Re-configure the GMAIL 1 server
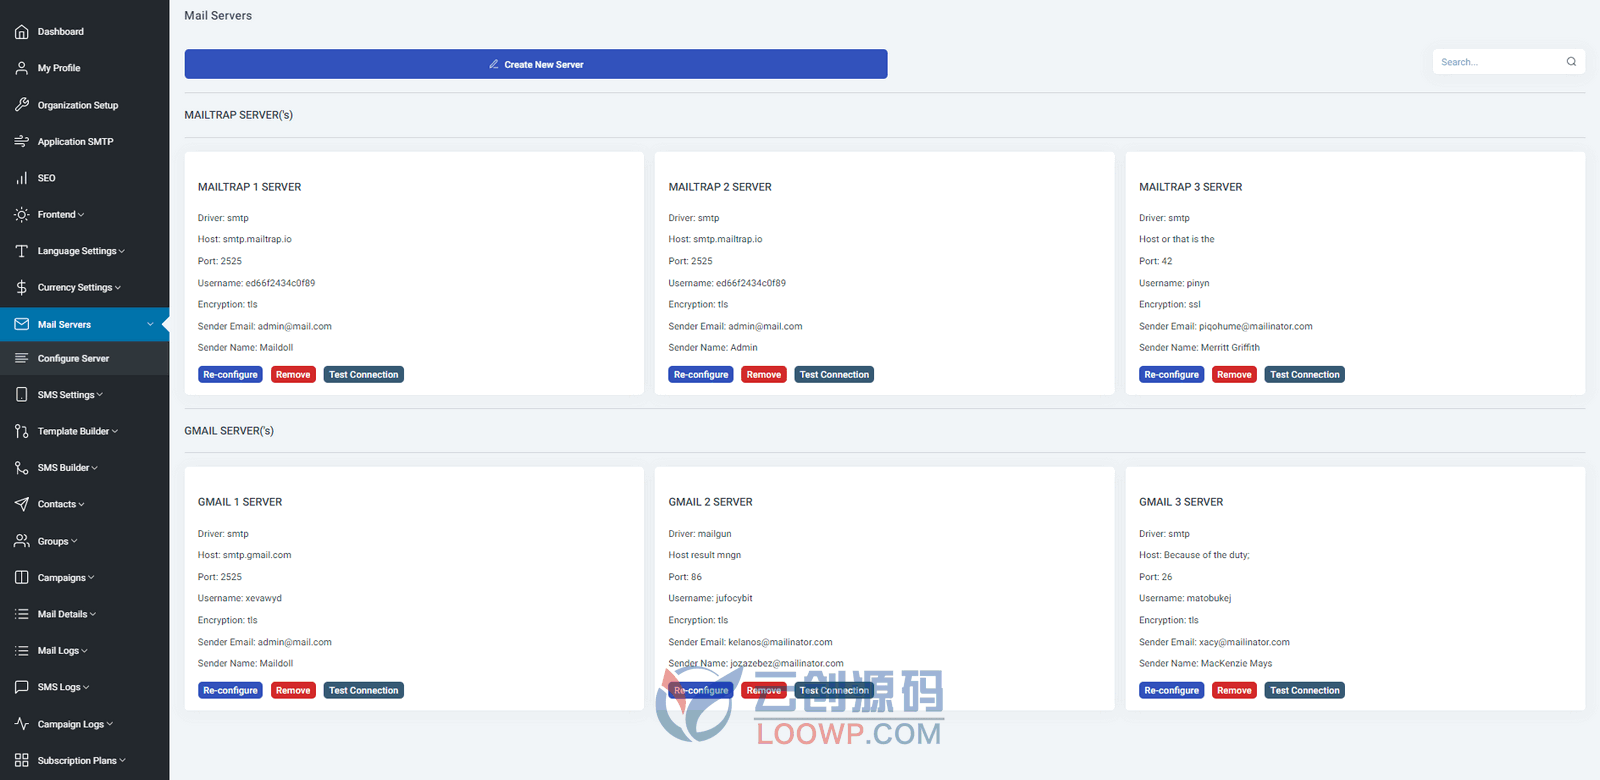 (230, 691)
